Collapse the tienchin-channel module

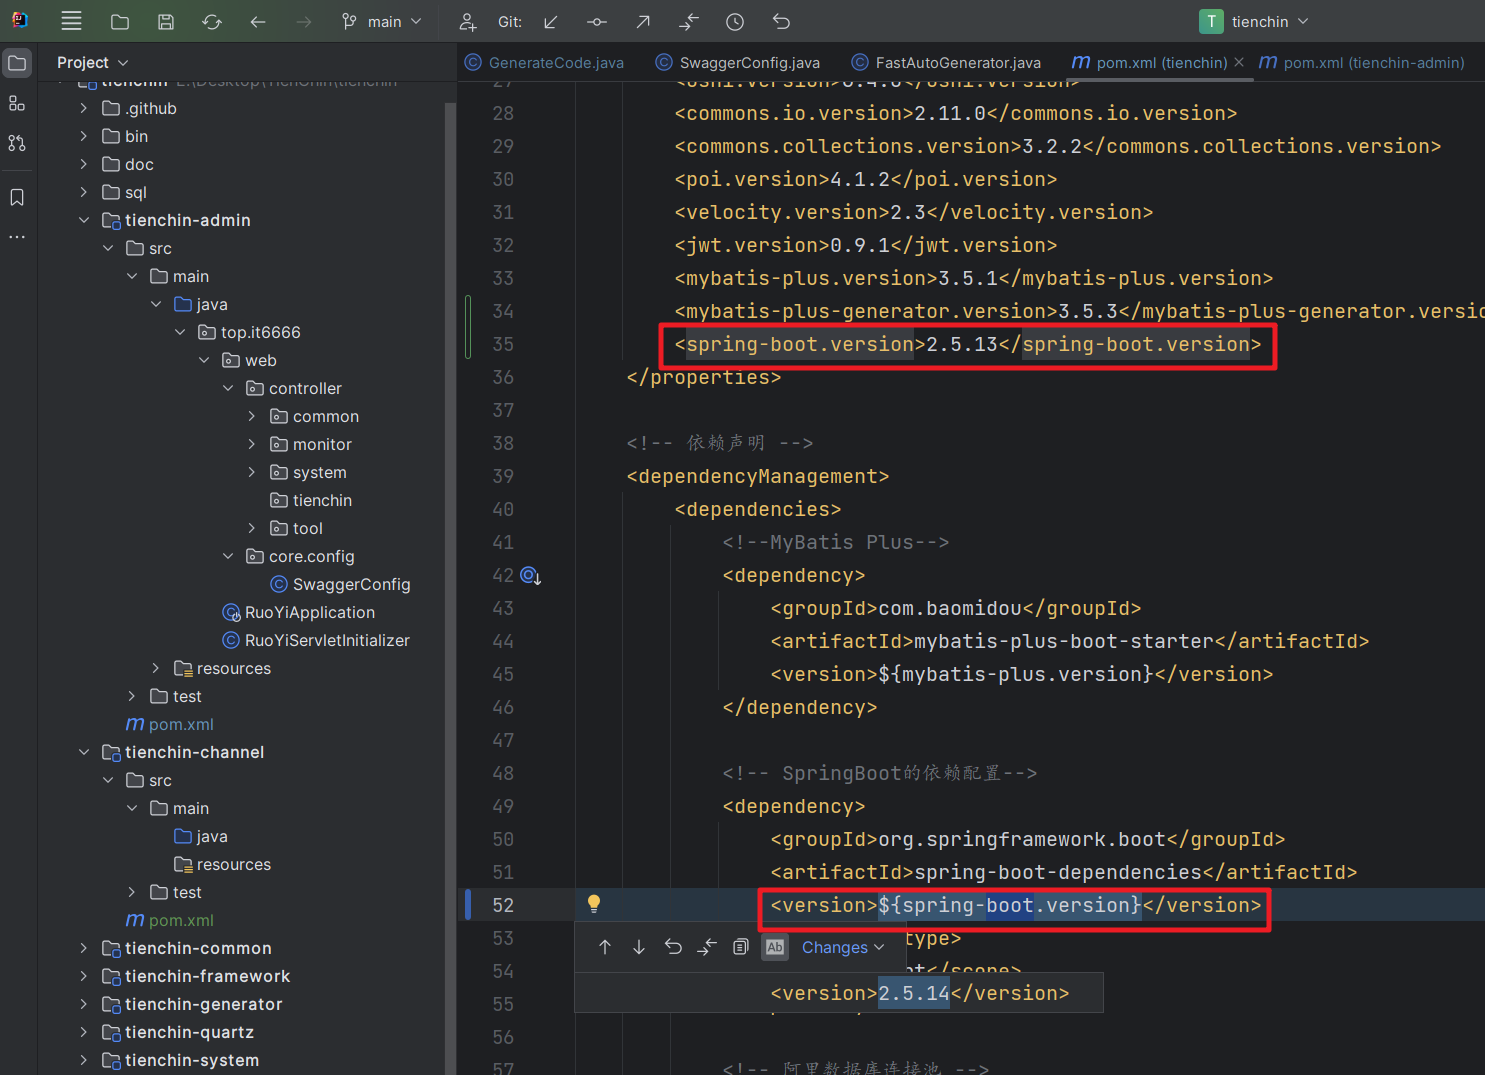click(84, 752)
